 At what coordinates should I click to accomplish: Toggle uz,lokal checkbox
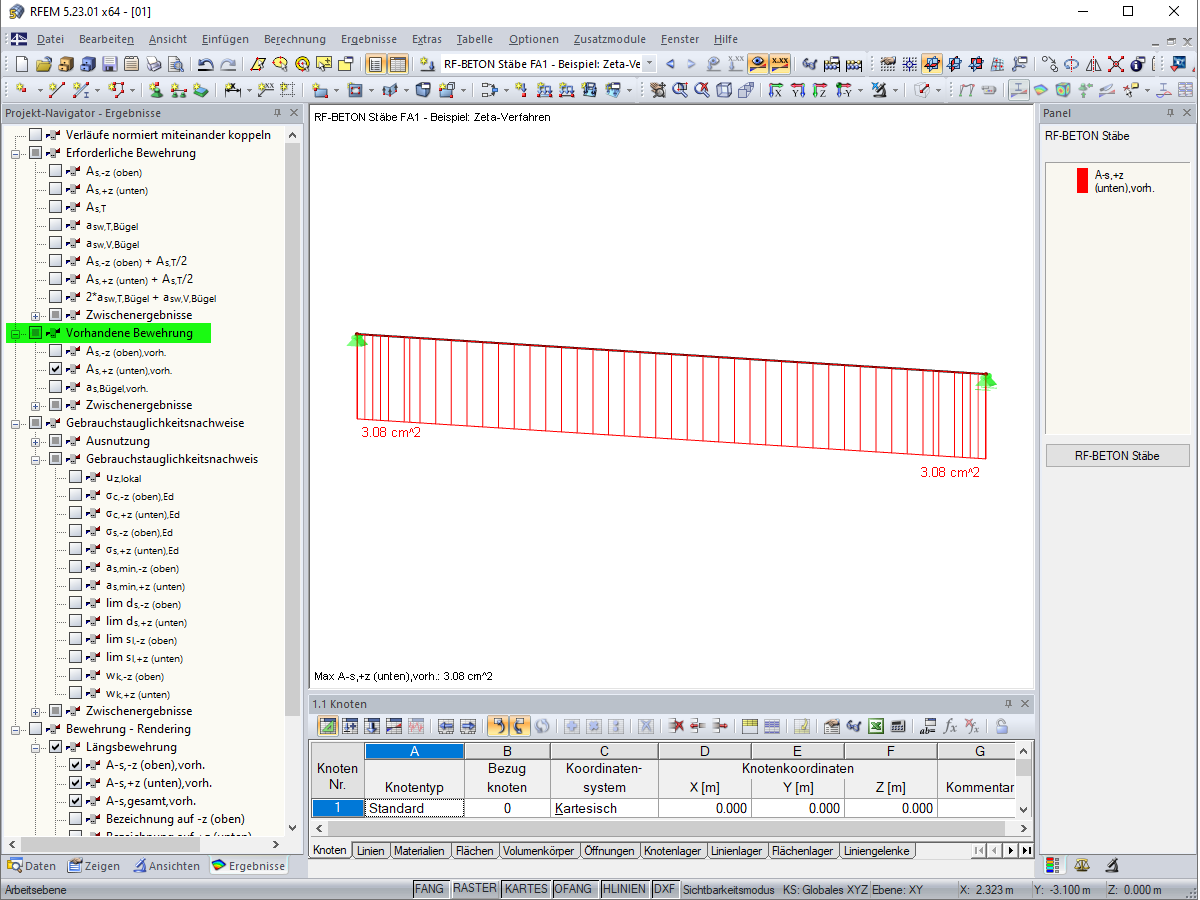click(x=76, y=477)
